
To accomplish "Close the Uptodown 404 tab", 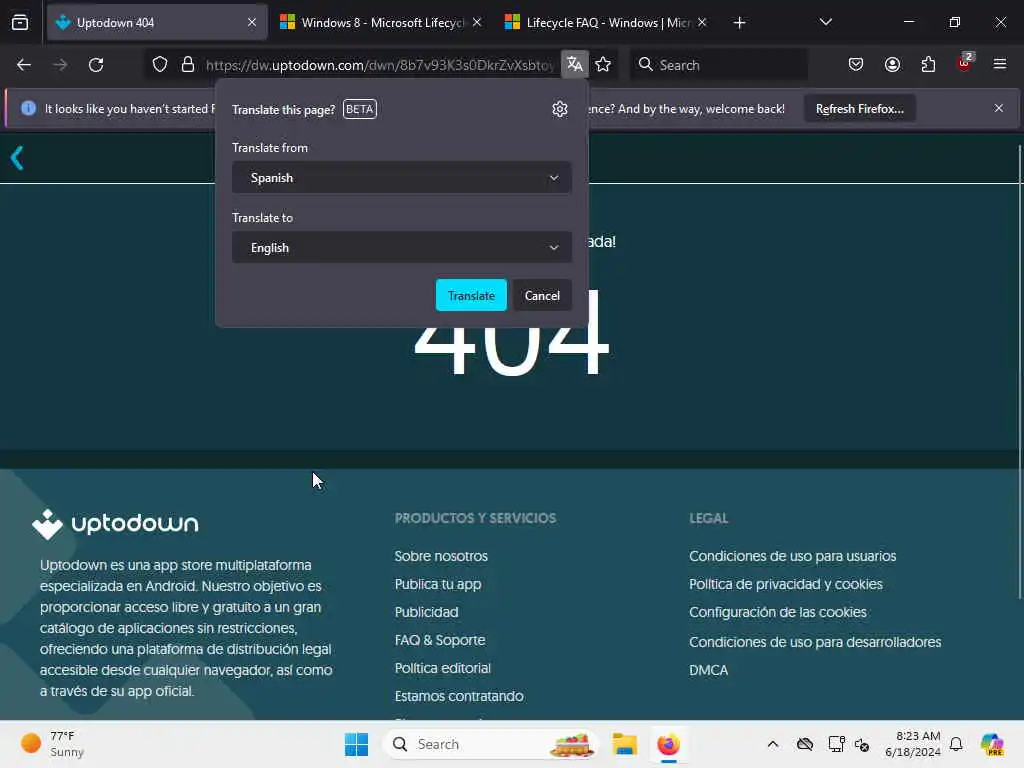I will click(x=252, y=22).
